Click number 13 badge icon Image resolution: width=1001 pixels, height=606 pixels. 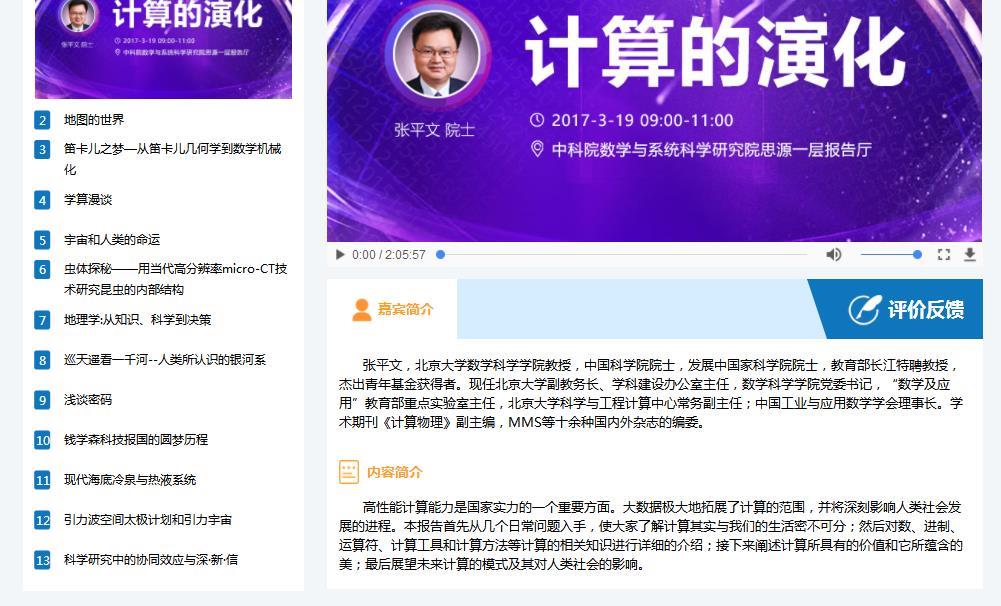coord(42,560)
